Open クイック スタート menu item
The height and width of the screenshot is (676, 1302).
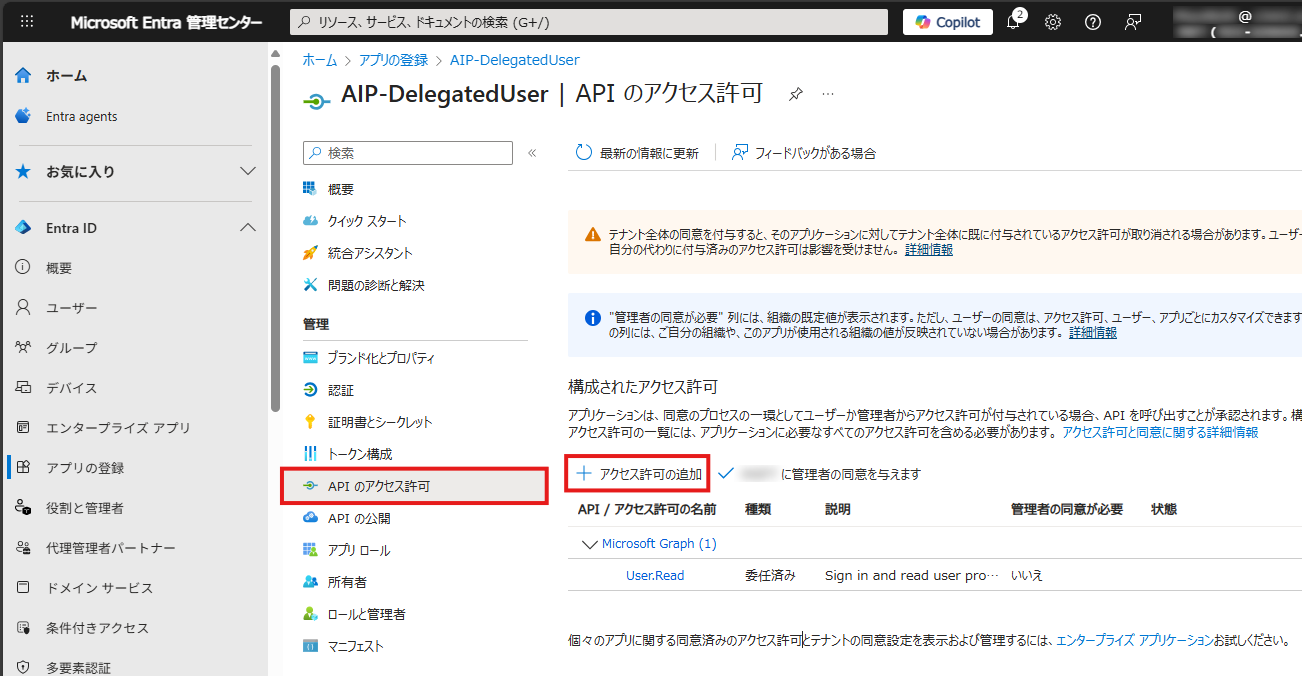tap(367, 221)
